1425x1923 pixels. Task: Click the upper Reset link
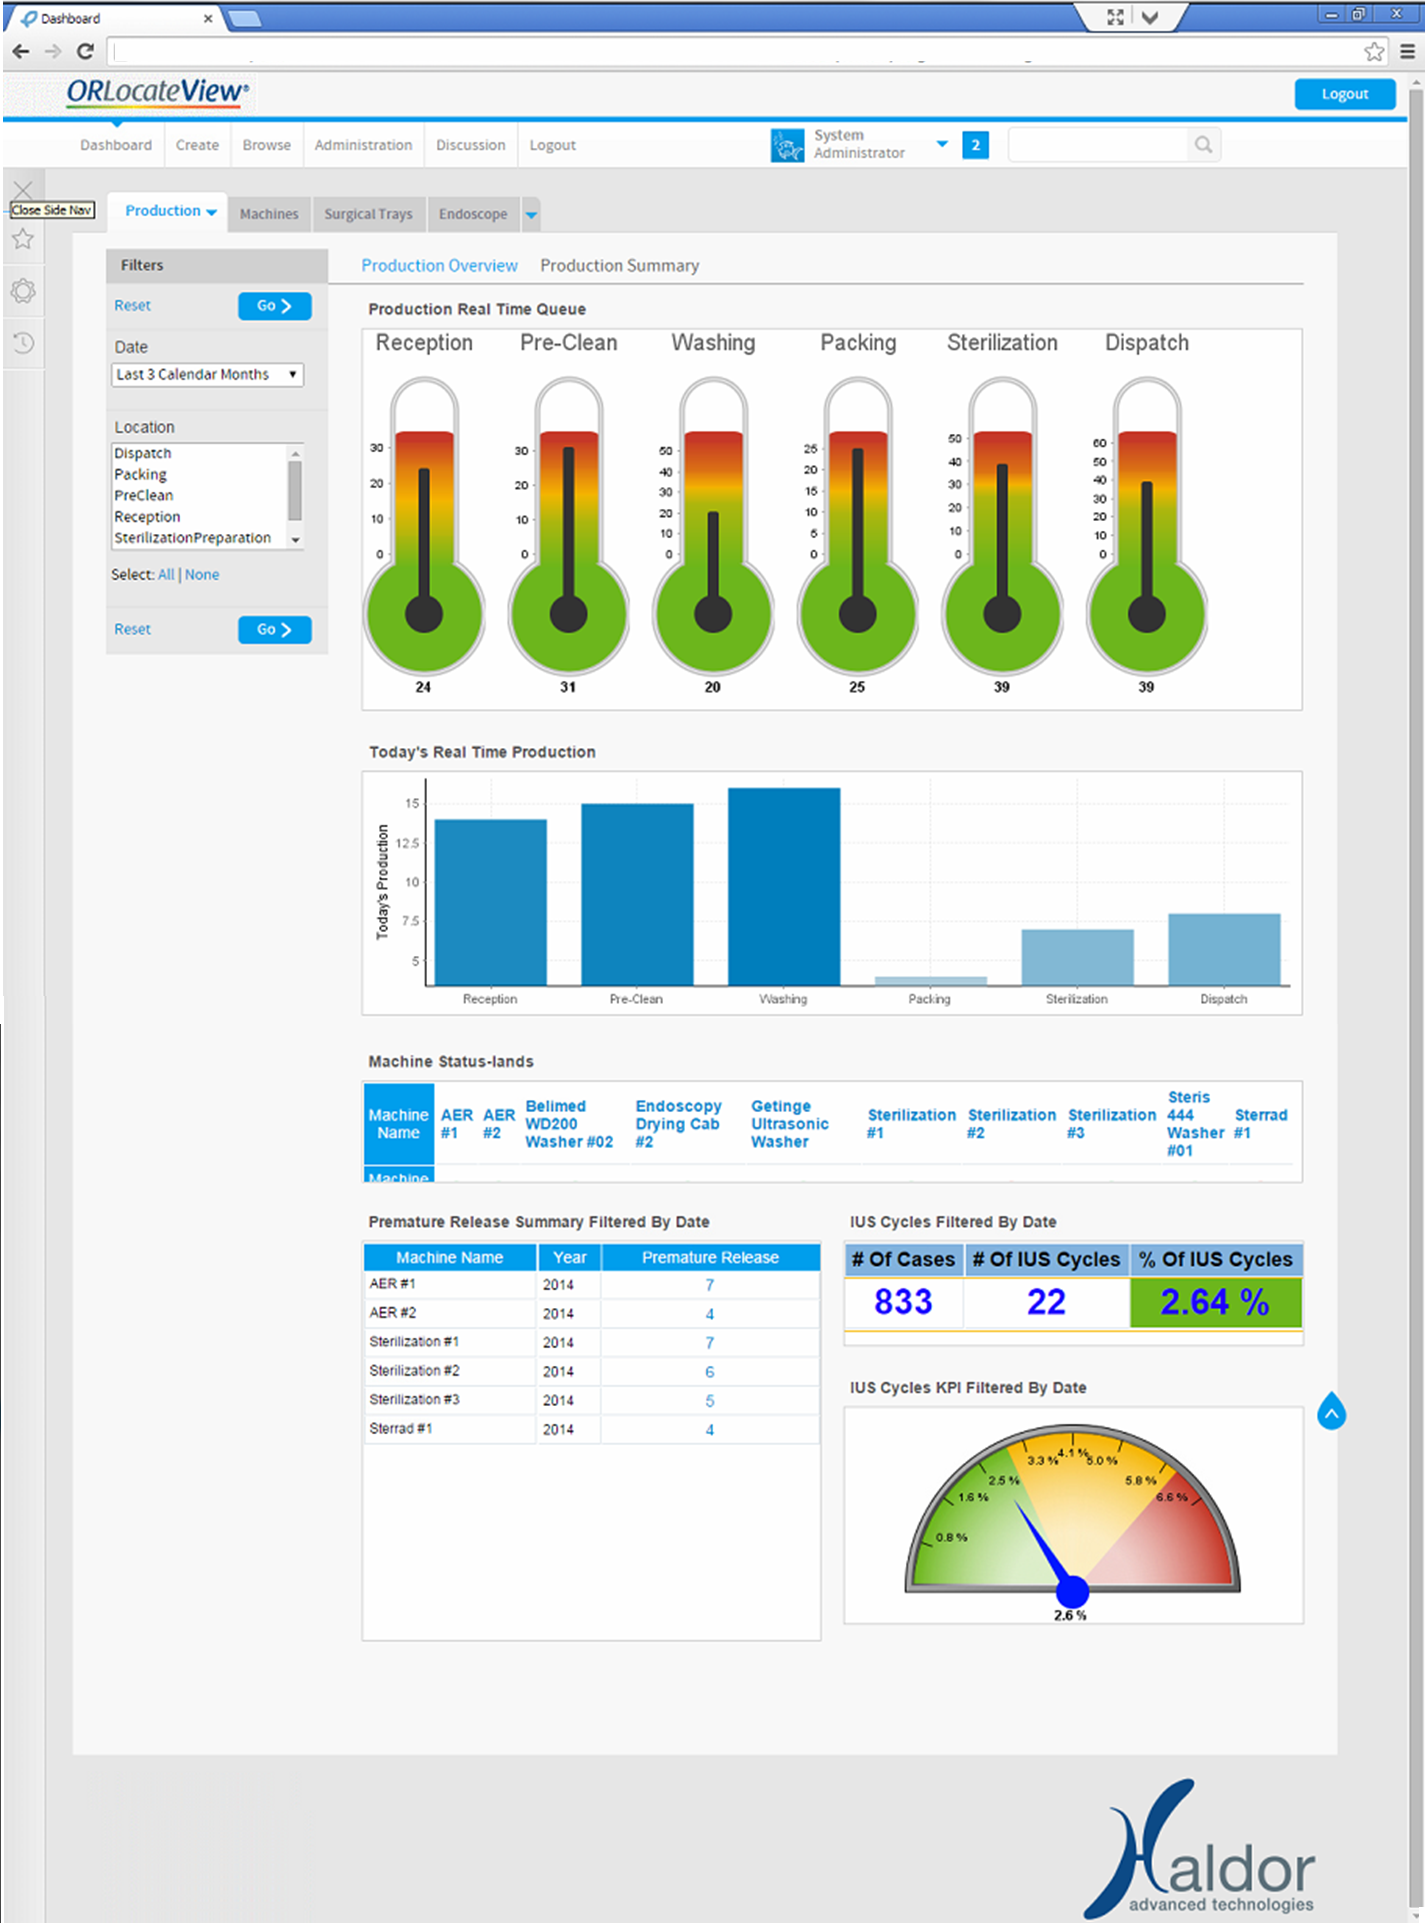[132, 306]
